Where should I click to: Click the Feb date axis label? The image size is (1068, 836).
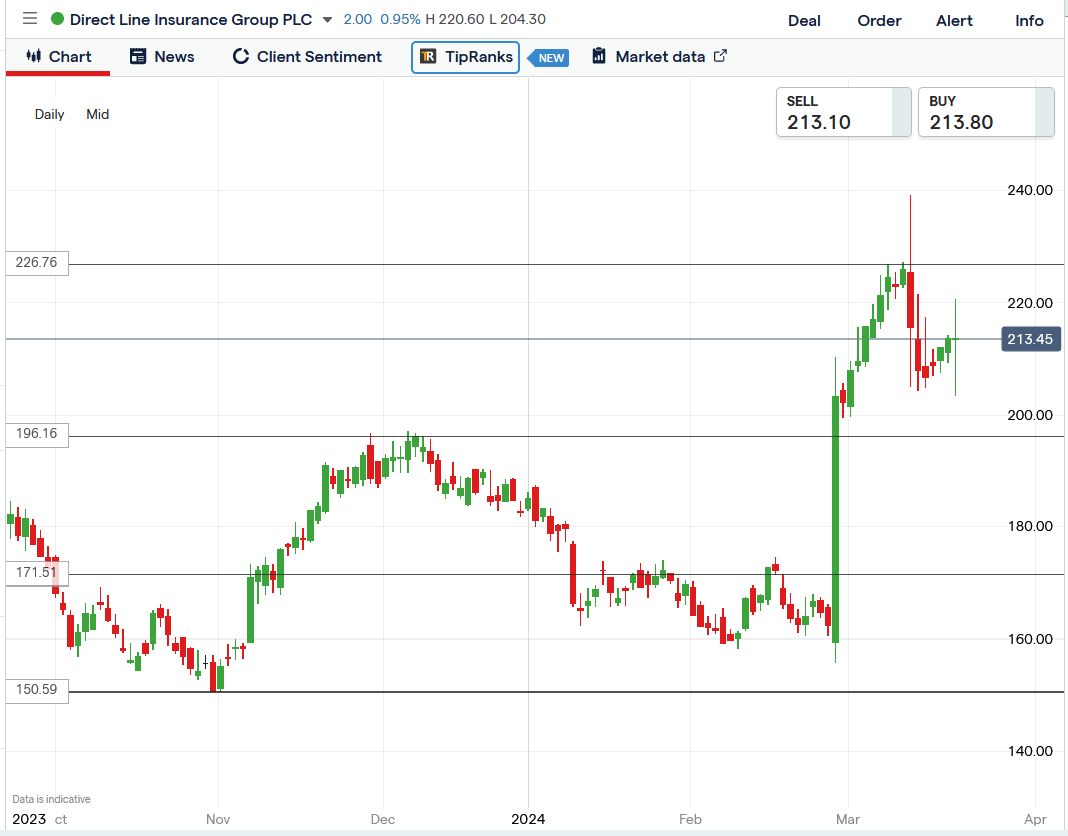coord(690,819)
